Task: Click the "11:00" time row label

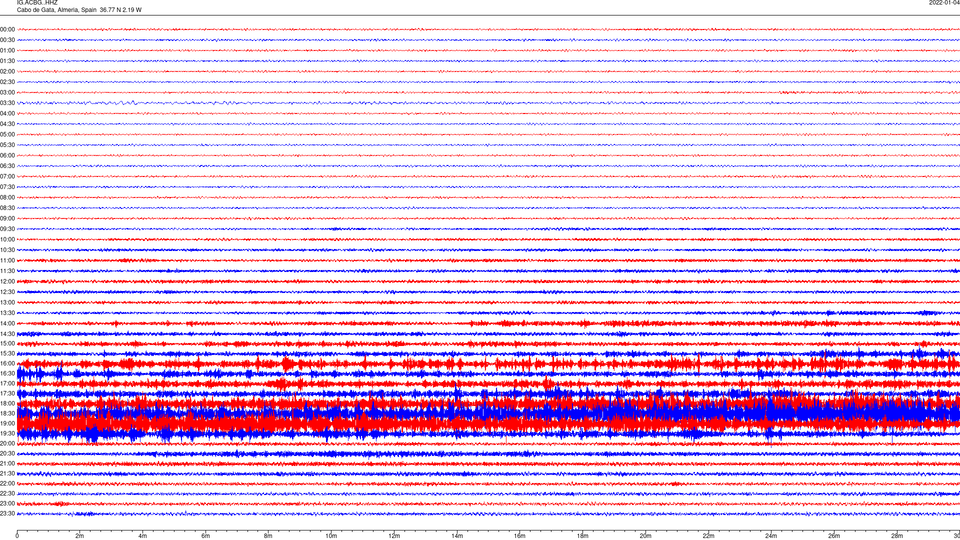Action: click(x=7, y=261)
